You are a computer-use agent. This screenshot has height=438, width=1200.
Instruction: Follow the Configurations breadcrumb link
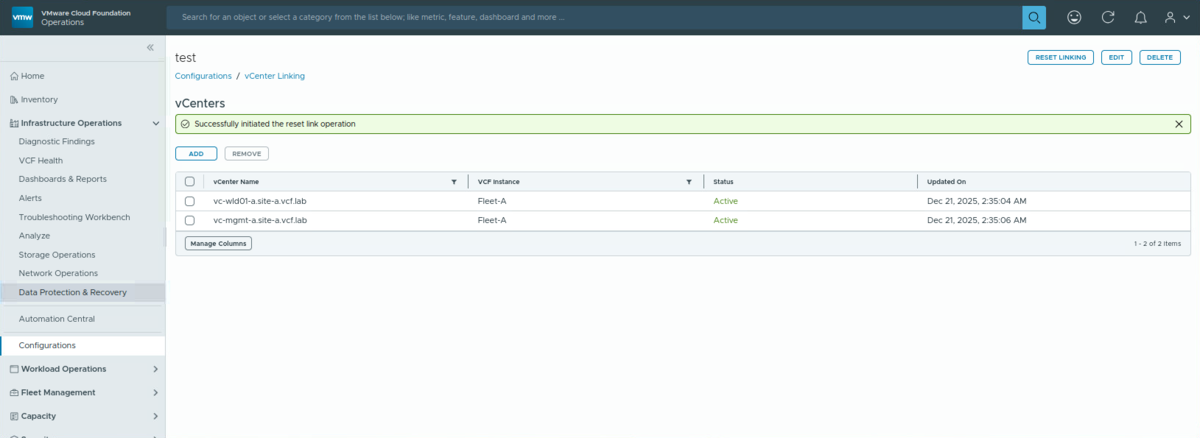click(x=203, y=76)
